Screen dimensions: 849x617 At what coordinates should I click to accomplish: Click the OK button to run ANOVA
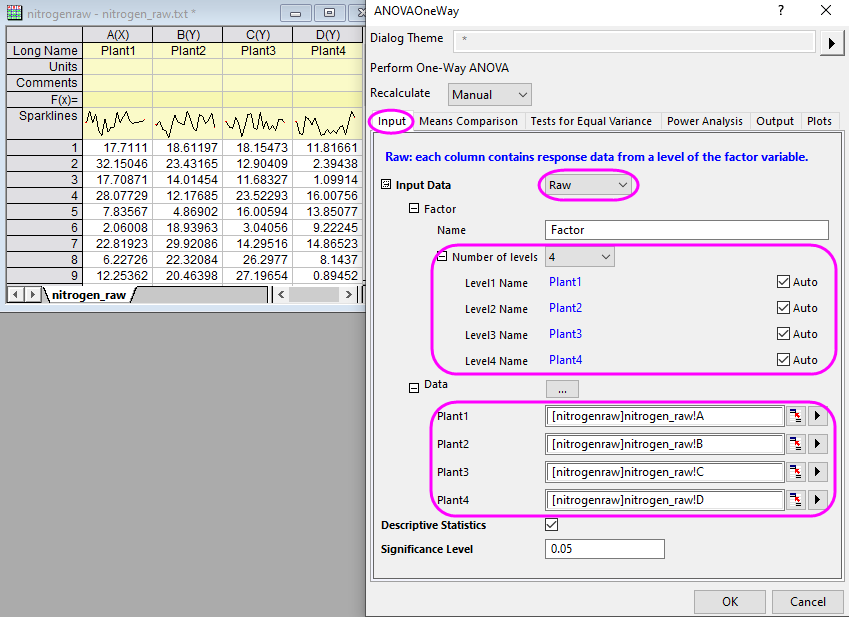[729, 601]
